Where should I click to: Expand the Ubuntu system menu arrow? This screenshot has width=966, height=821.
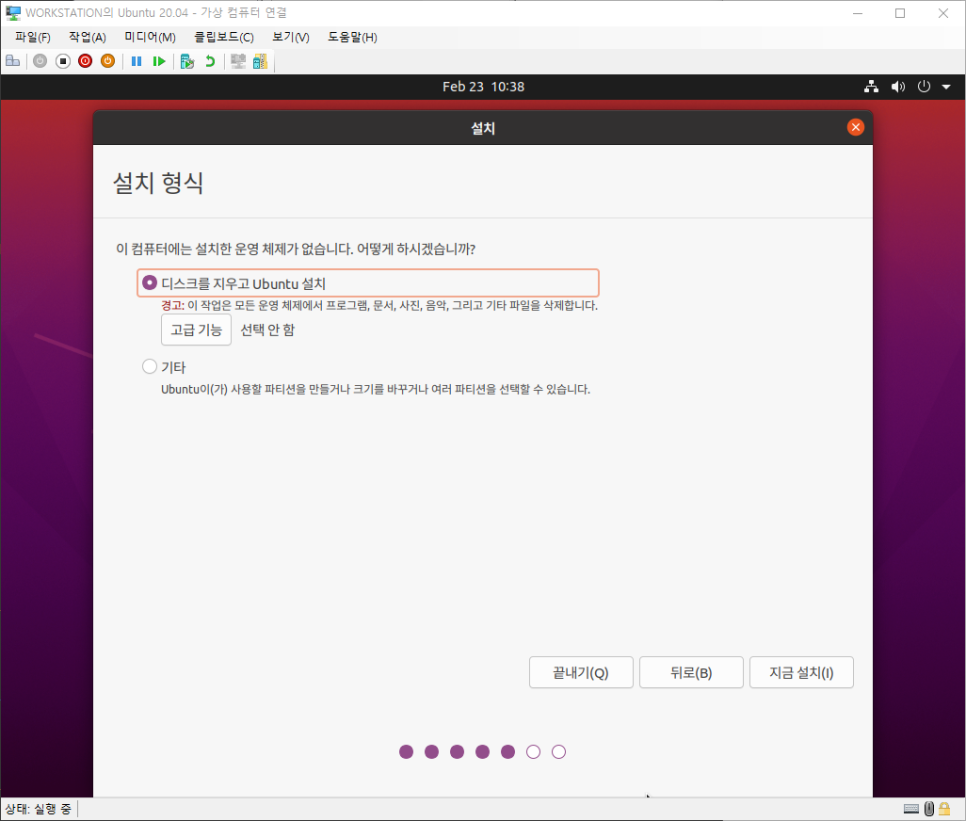tap(946, 87)
